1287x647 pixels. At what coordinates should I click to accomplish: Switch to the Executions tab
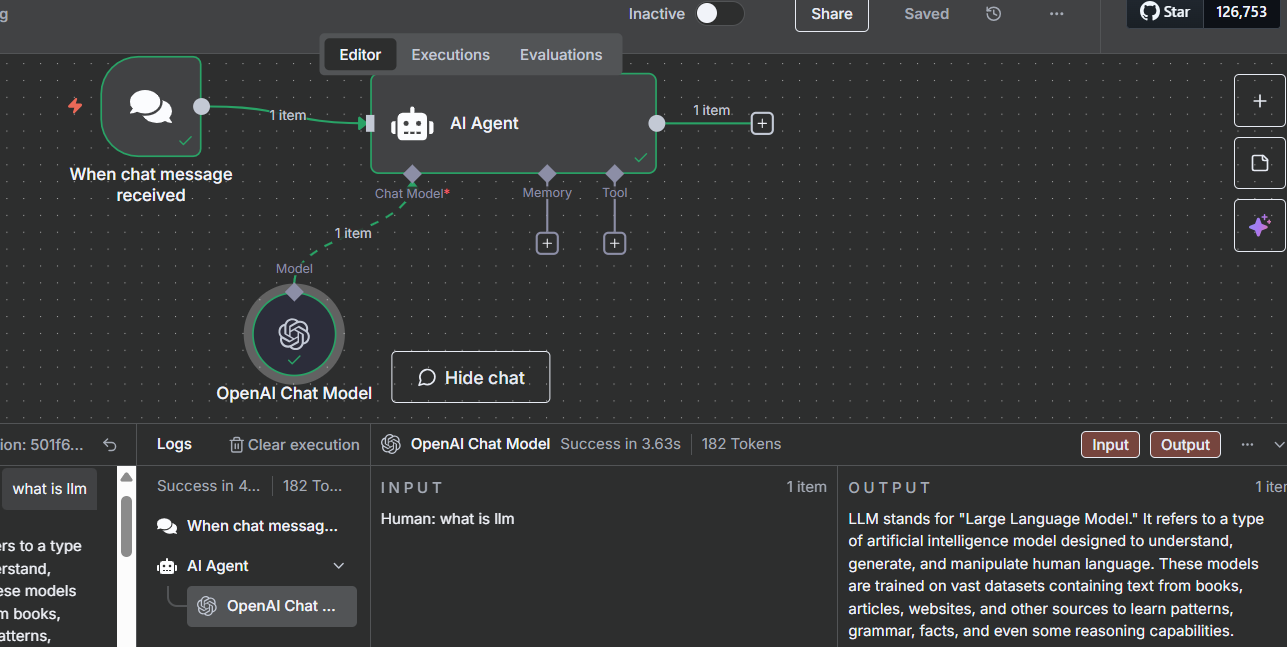coord(451,55)
